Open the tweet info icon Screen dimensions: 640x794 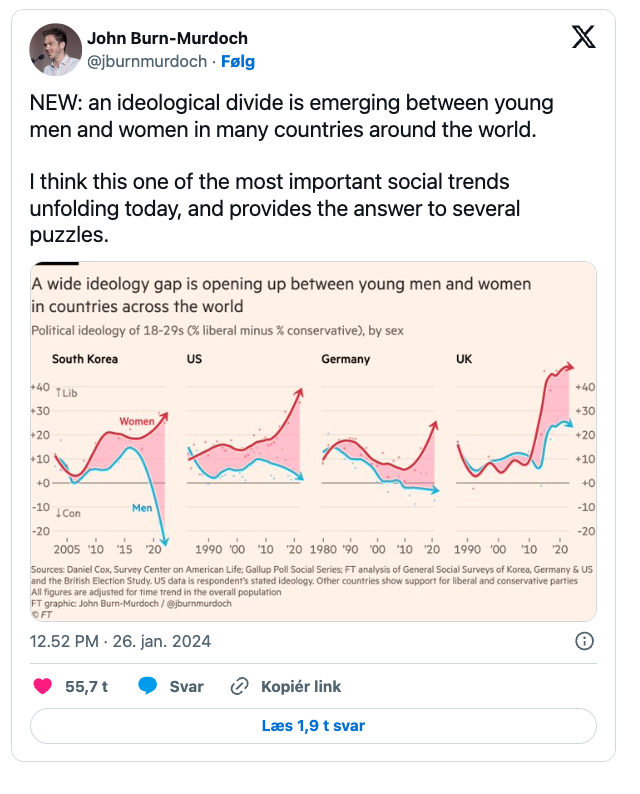pyautogui.click(x=586, y=641)
